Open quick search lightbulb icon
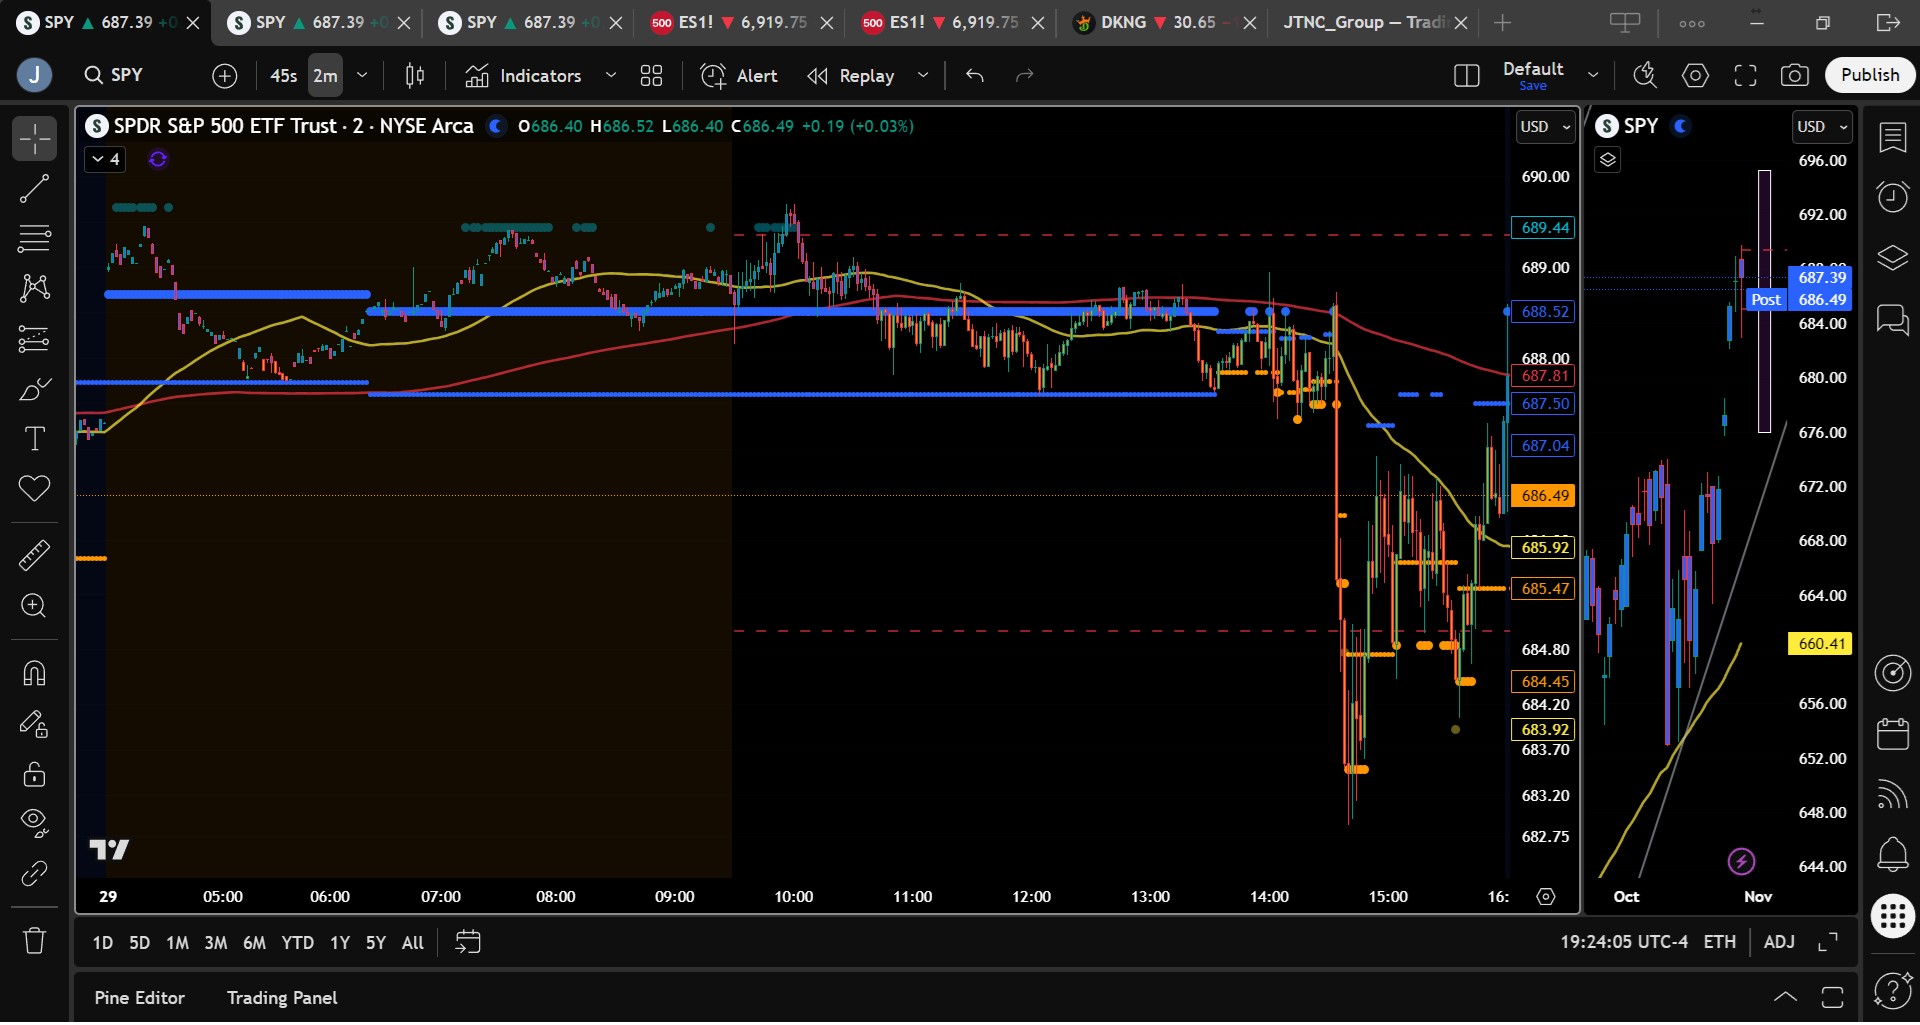 (1645, 76)
